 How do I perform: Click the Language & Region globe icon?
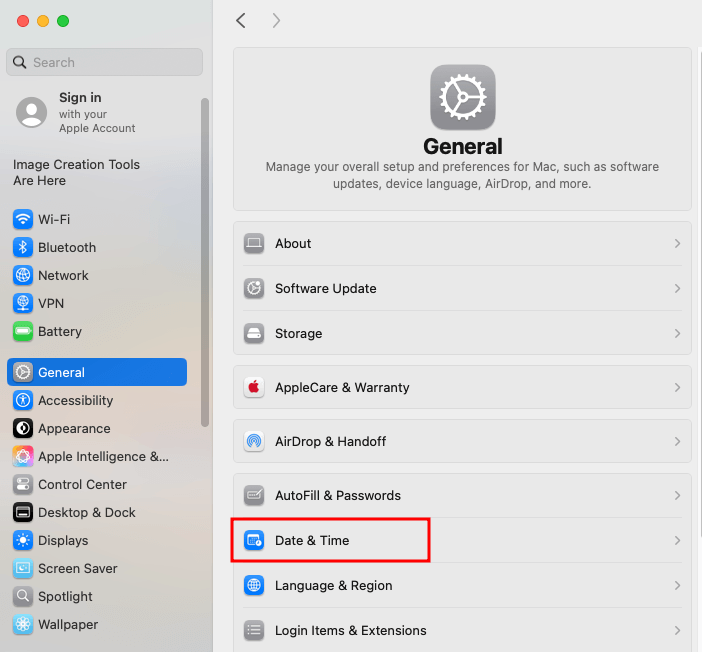pos(254,585)
